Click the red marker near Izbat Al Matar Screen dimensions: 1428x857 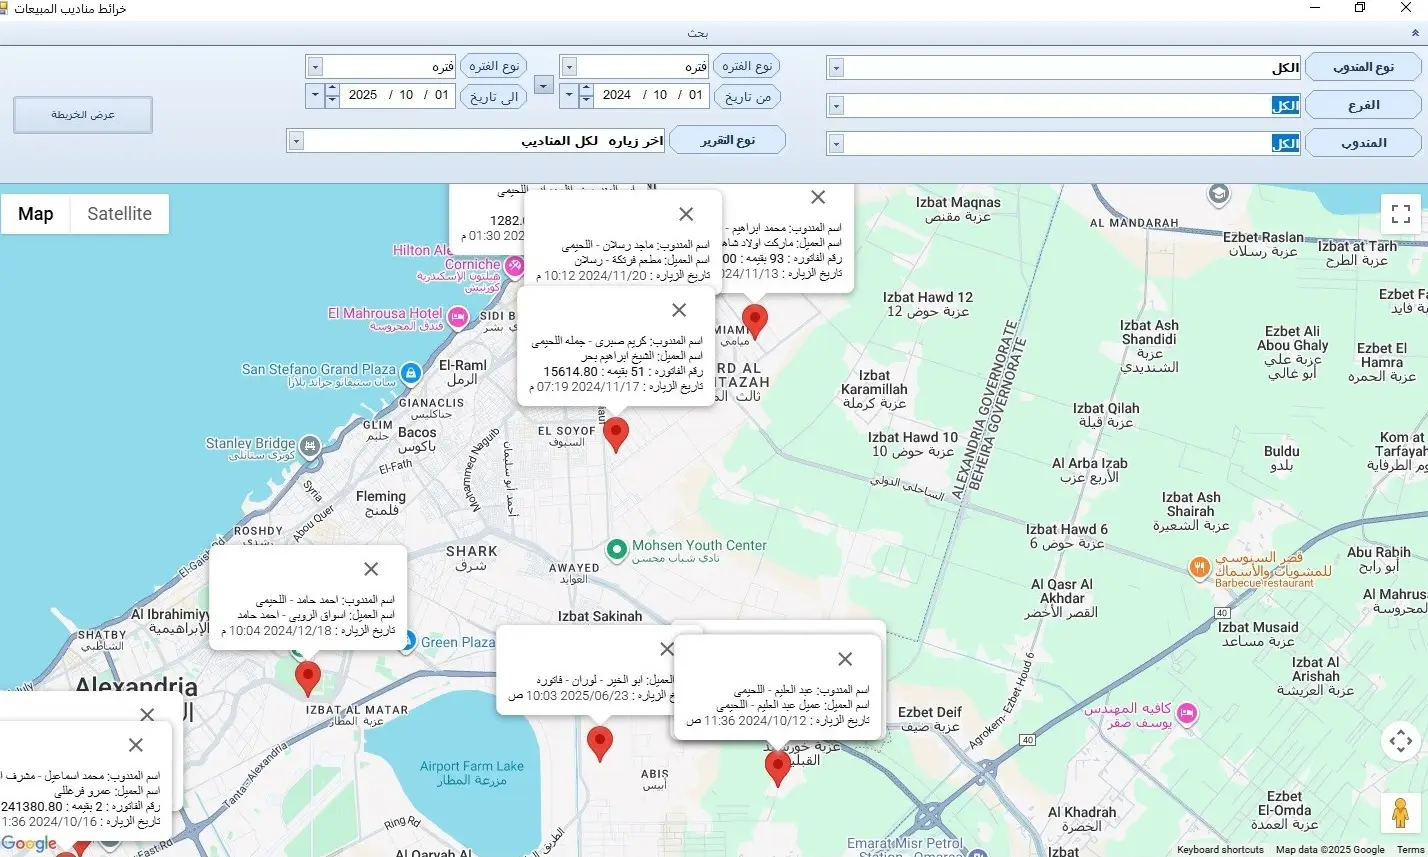coord(308,678)
